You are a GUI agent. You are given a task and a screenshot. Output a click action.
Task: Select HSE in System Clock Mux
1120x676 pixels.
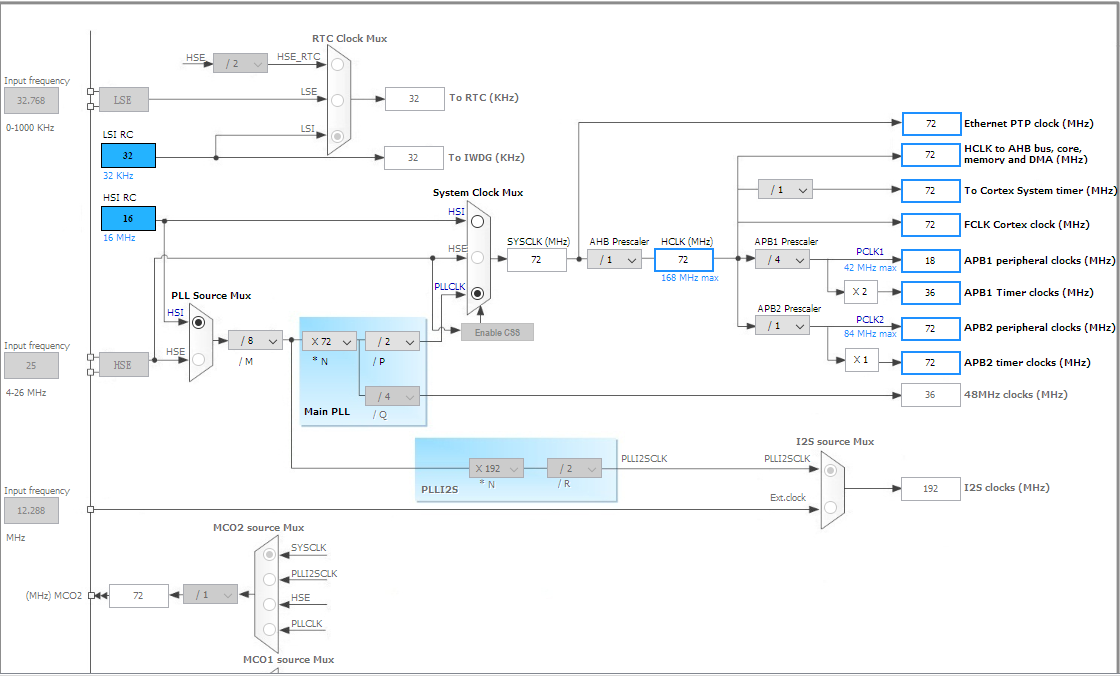pos(477,257)
